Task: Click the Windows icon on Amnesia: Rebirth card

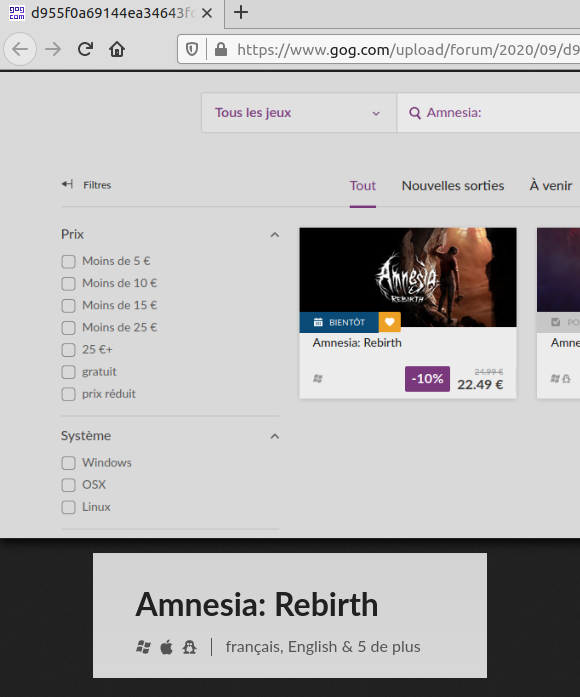Action: 318,379
